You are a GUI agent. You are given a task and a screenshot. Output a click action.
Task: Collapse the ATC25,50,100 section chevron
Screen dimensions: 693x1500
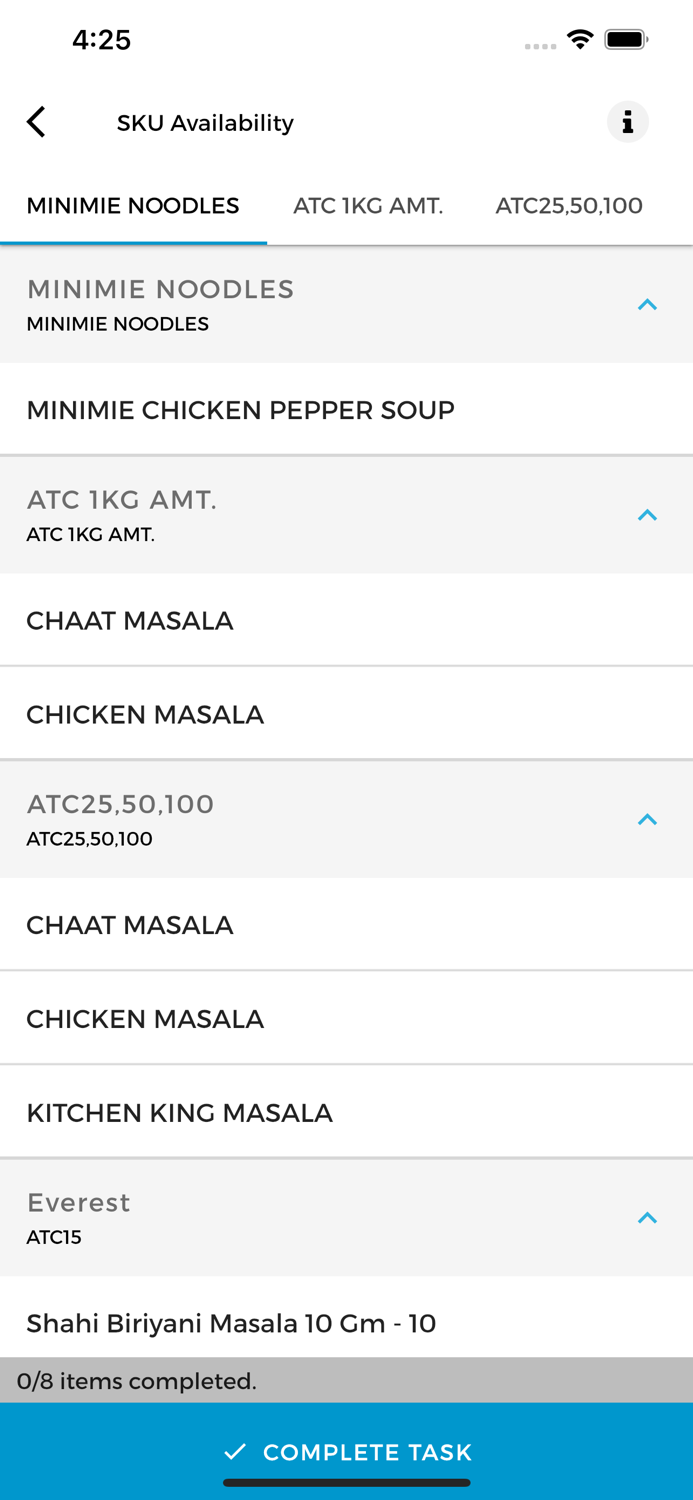pos(648,819)
